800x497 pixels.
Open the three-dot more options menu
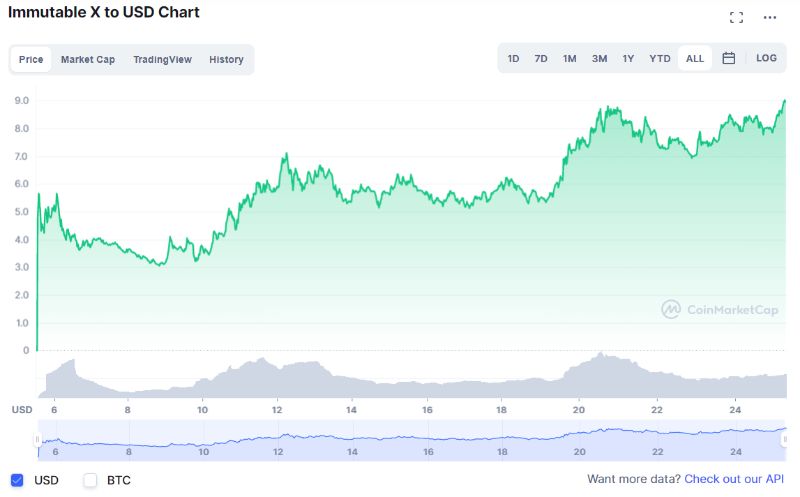[769, 17]
